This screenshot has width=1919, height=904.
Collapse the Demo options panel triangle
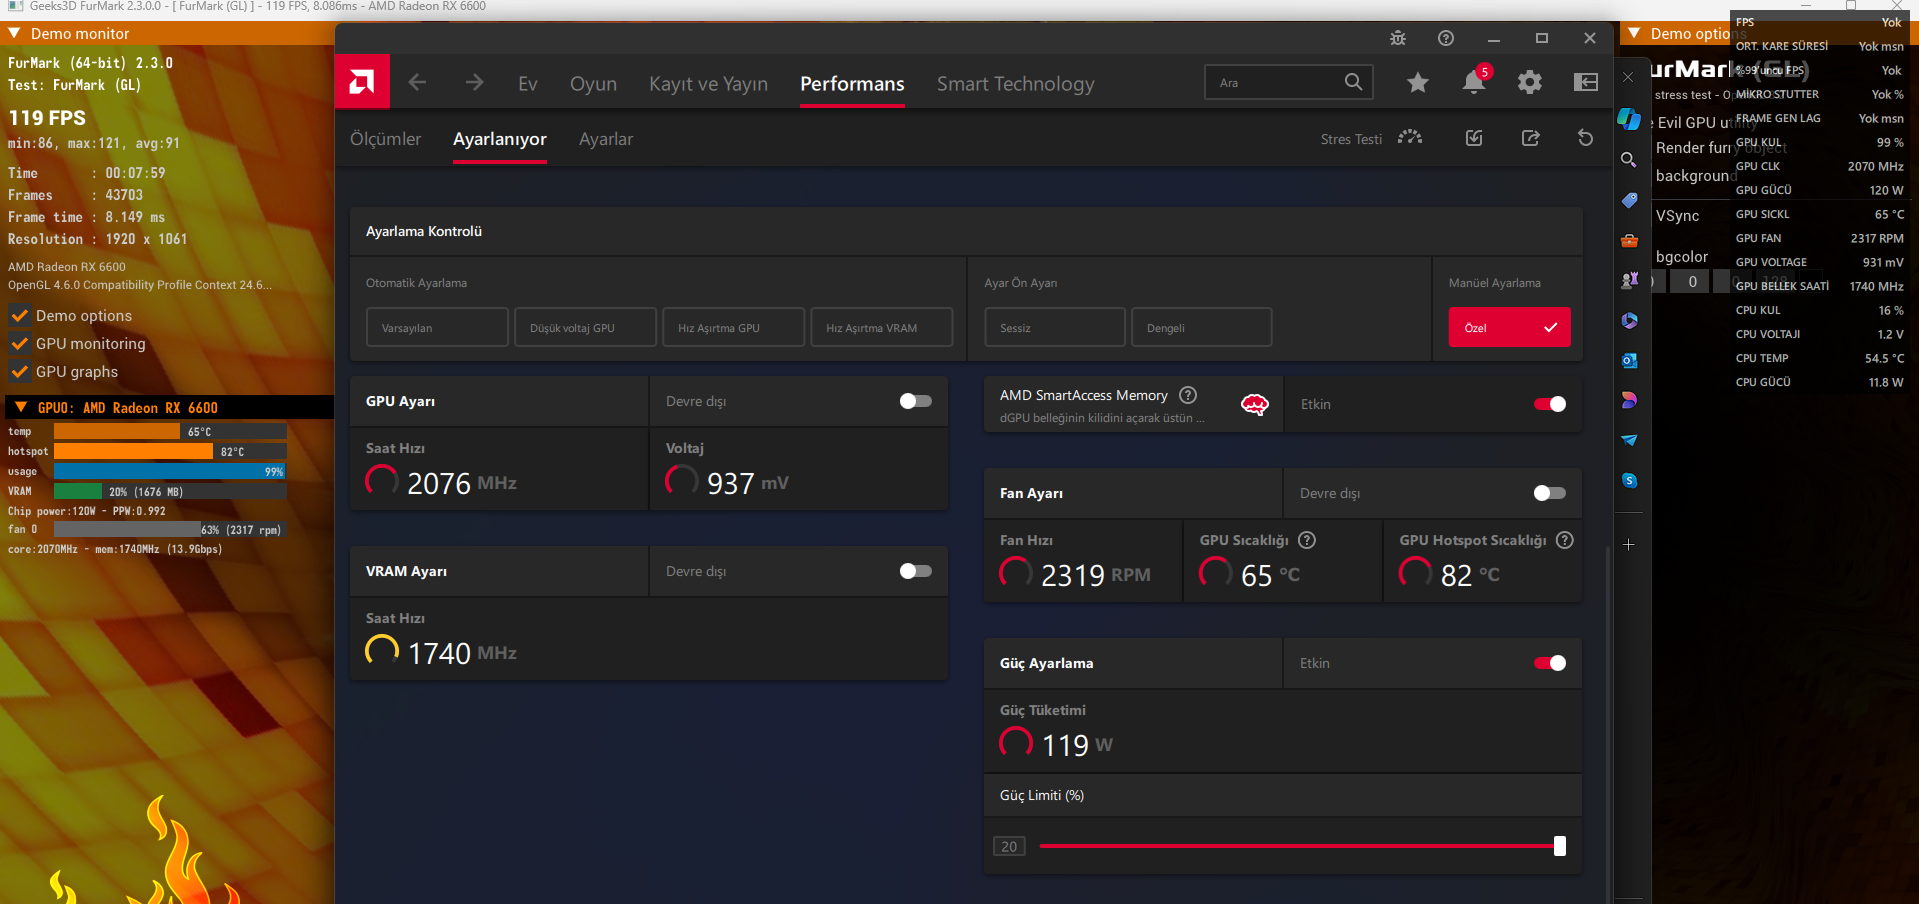(1634, 33)
